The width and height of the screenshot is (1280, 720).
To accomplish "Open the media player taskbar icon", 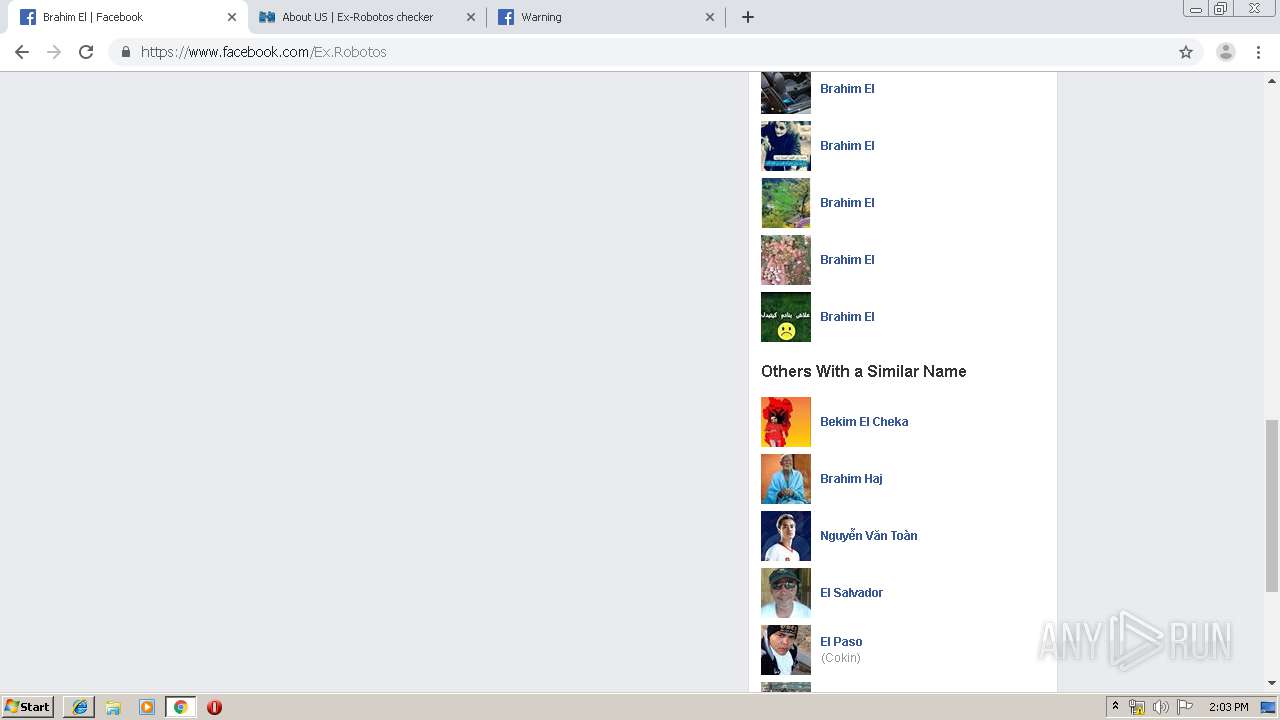I will [x=147, y=707].
